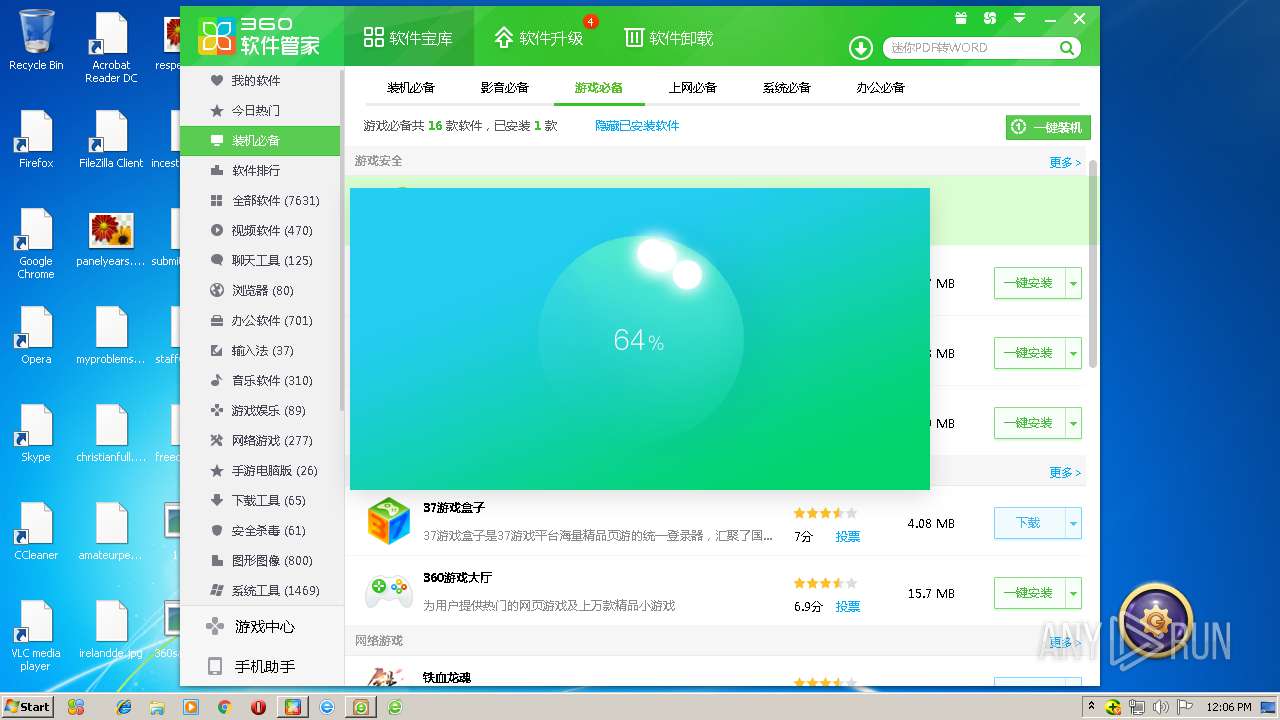This screenshot has height=720, width=1280.
Task: Select 安全杀毒 (61) category
Action: click(260, 531)
